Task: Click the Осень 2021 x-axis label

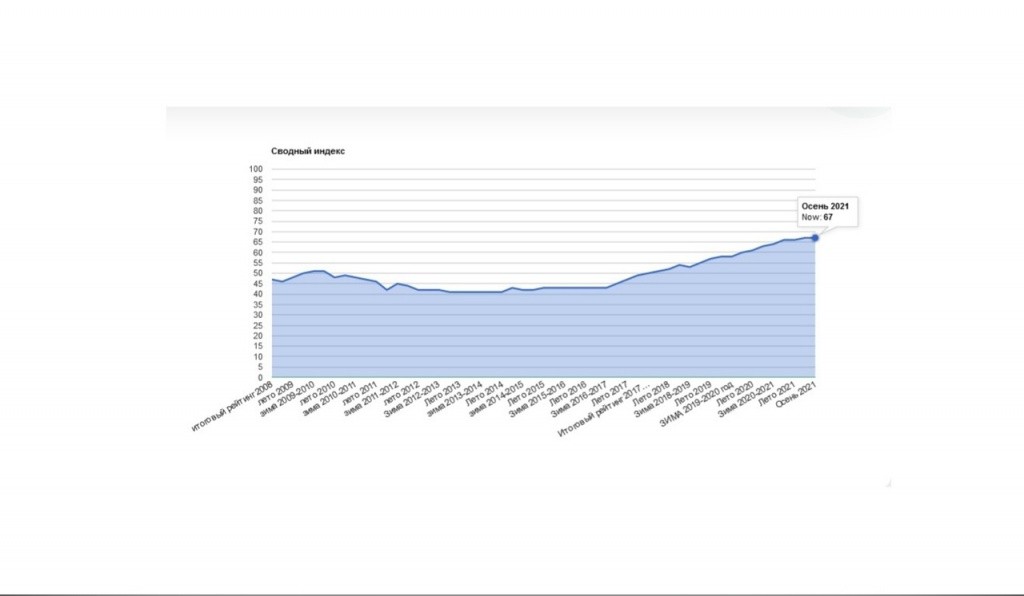Action: pyautogui.click(x=797, y=395)
